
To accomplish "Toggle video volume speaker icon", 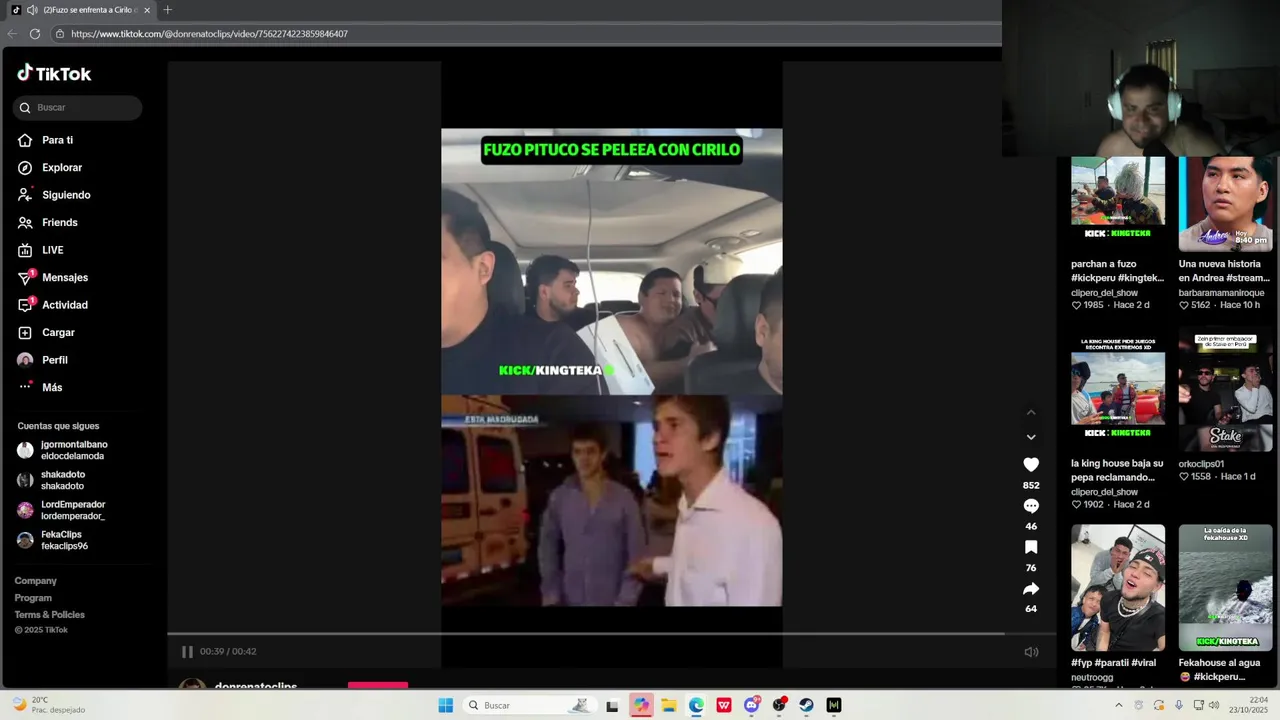I will (x=1031, y=652).
